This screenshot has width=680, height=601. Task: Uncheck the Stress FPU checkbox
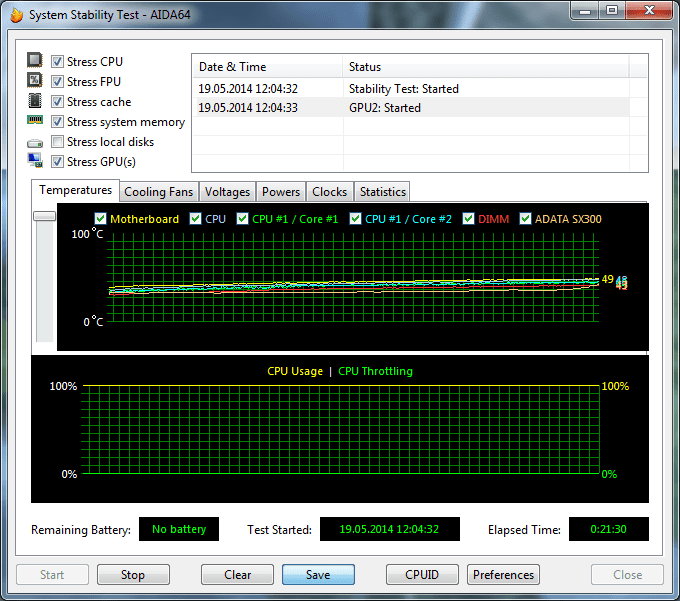(57, 82)
